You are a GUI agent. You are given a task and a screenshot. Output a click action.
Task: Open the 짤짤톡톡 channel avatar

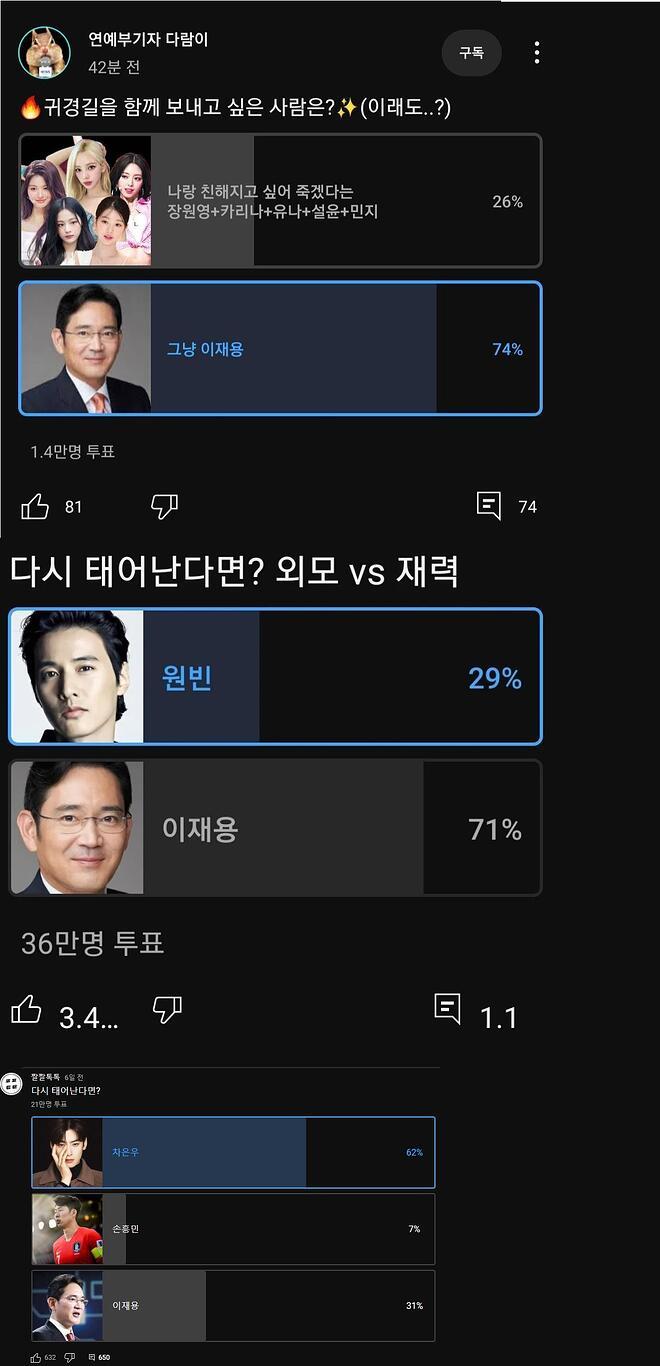12,1084
